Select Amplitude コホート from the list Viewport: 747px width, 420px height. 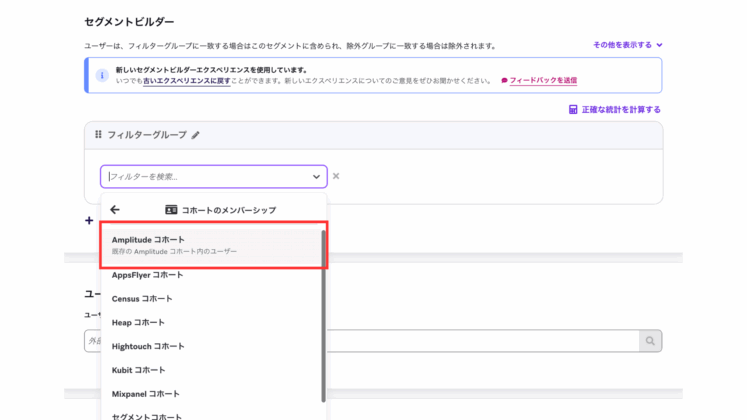[148, 240]
